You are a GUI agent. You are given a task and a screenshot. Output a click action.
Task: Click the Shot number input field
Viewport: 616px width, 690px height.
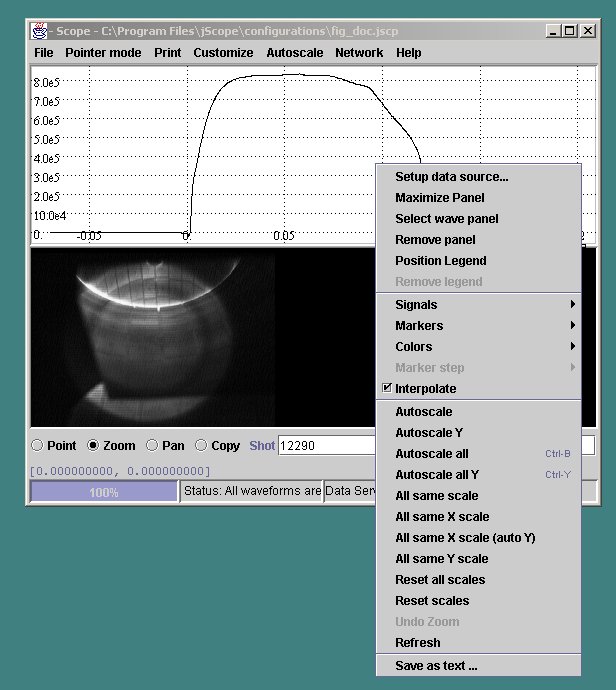pyautogui.click(x=325, y=446)
